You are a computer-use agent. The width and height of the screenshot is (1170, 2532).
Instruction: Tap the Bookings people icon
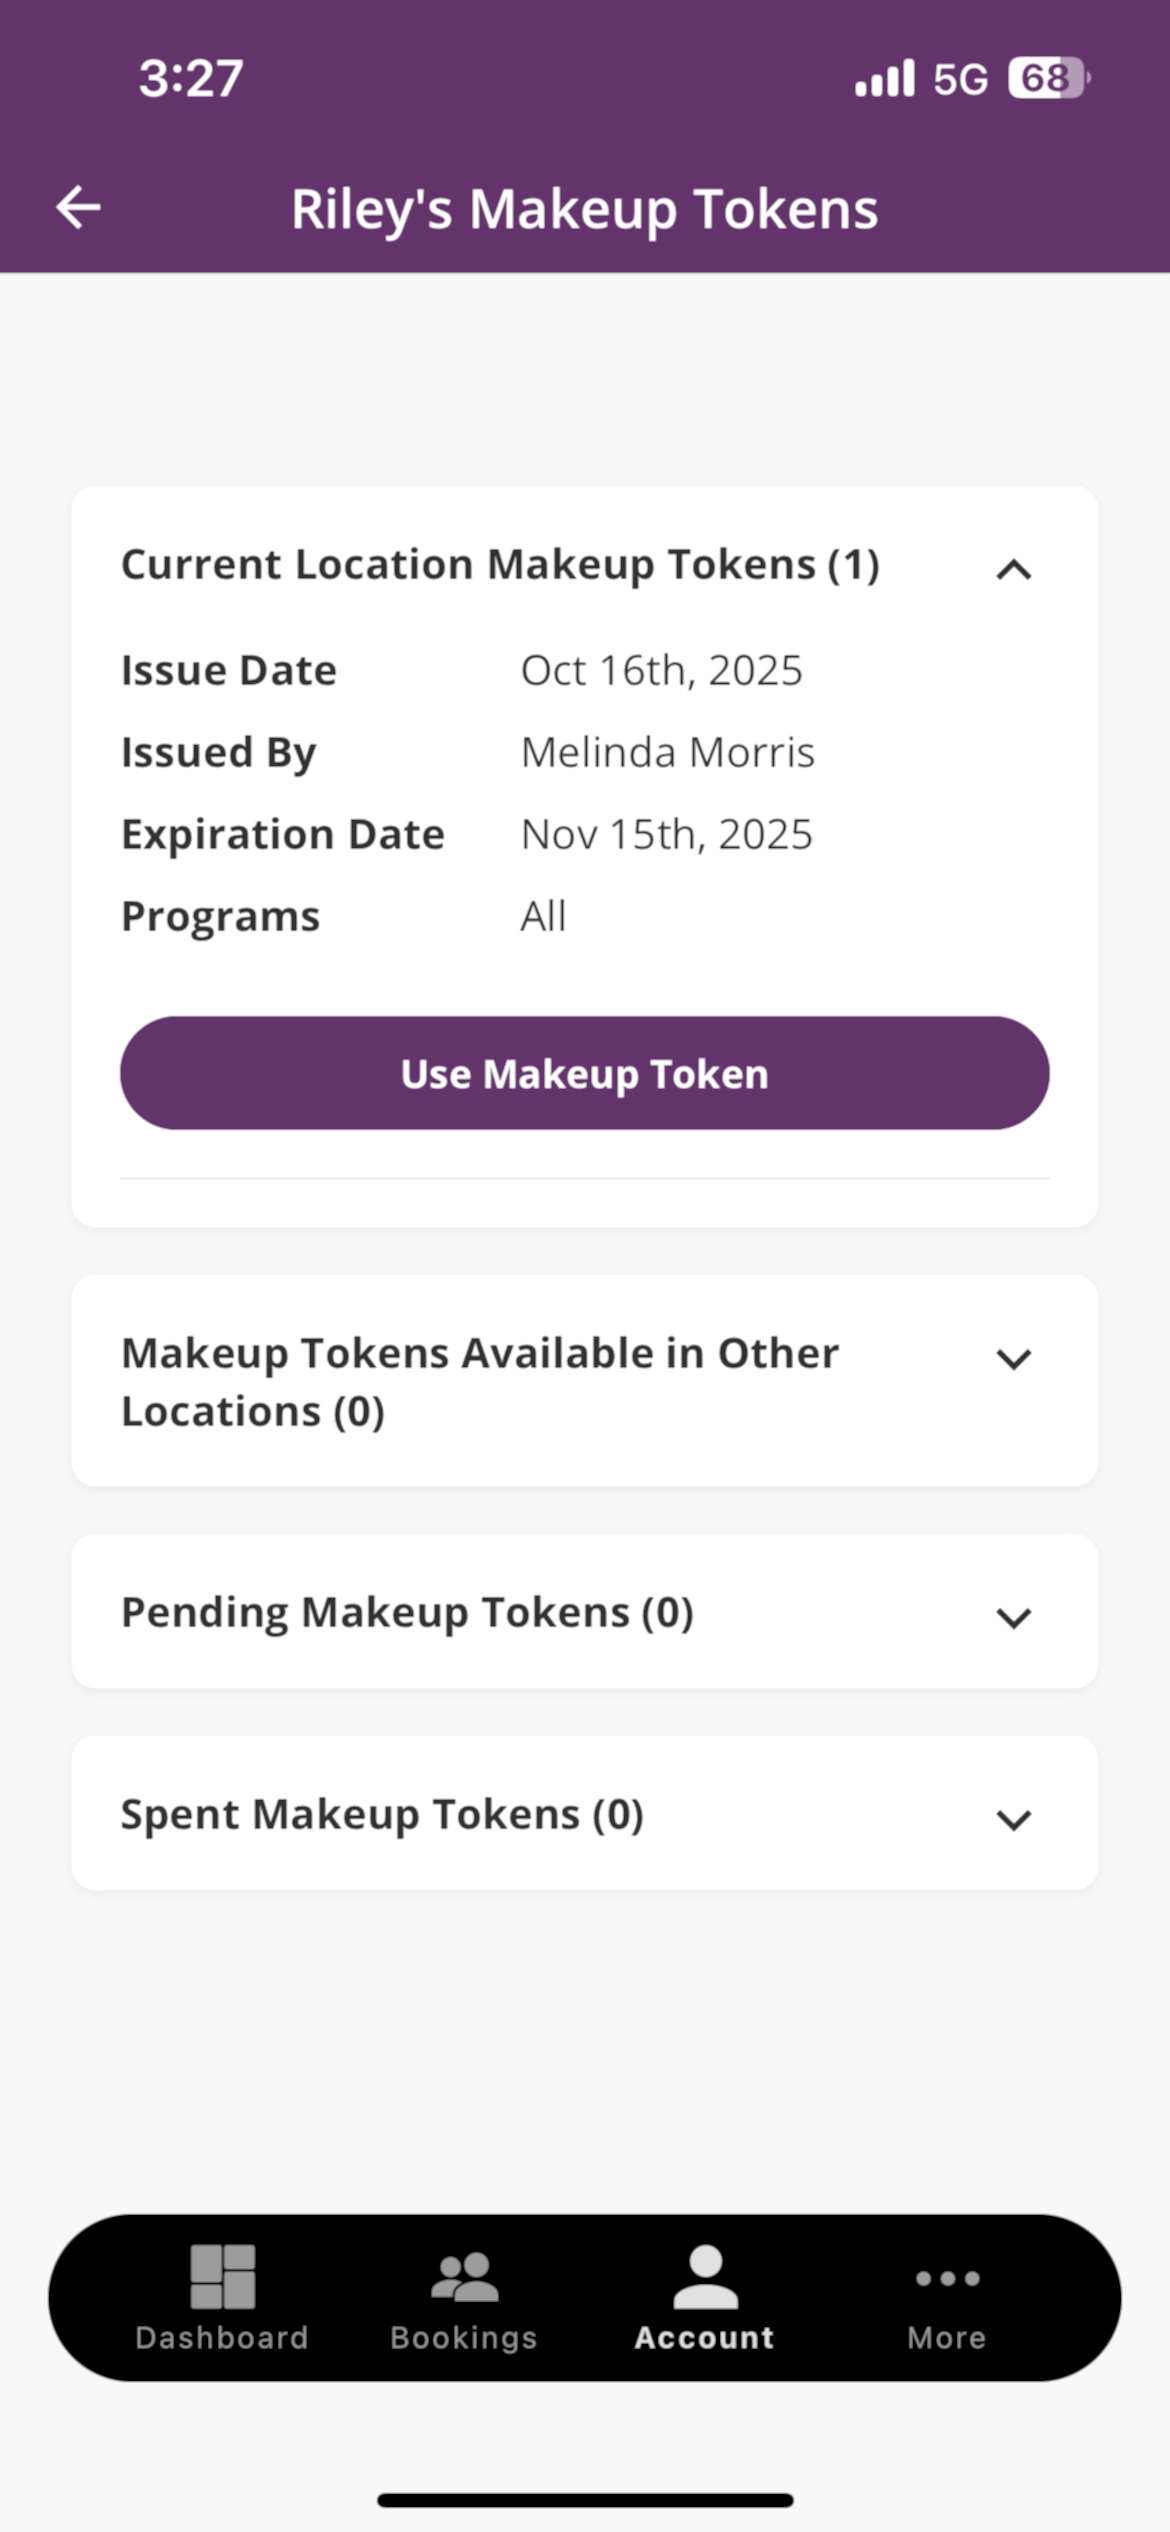(464, 2276)
